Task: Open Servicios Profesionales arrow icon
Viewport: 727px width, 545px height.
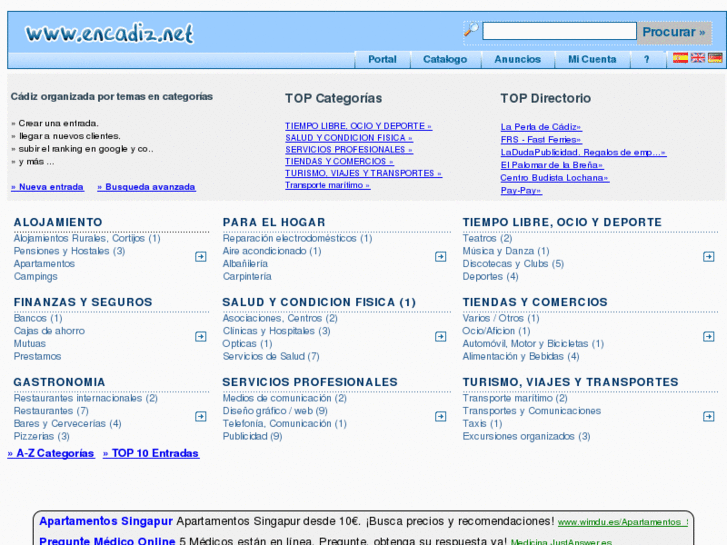Action: coord(440,417)
